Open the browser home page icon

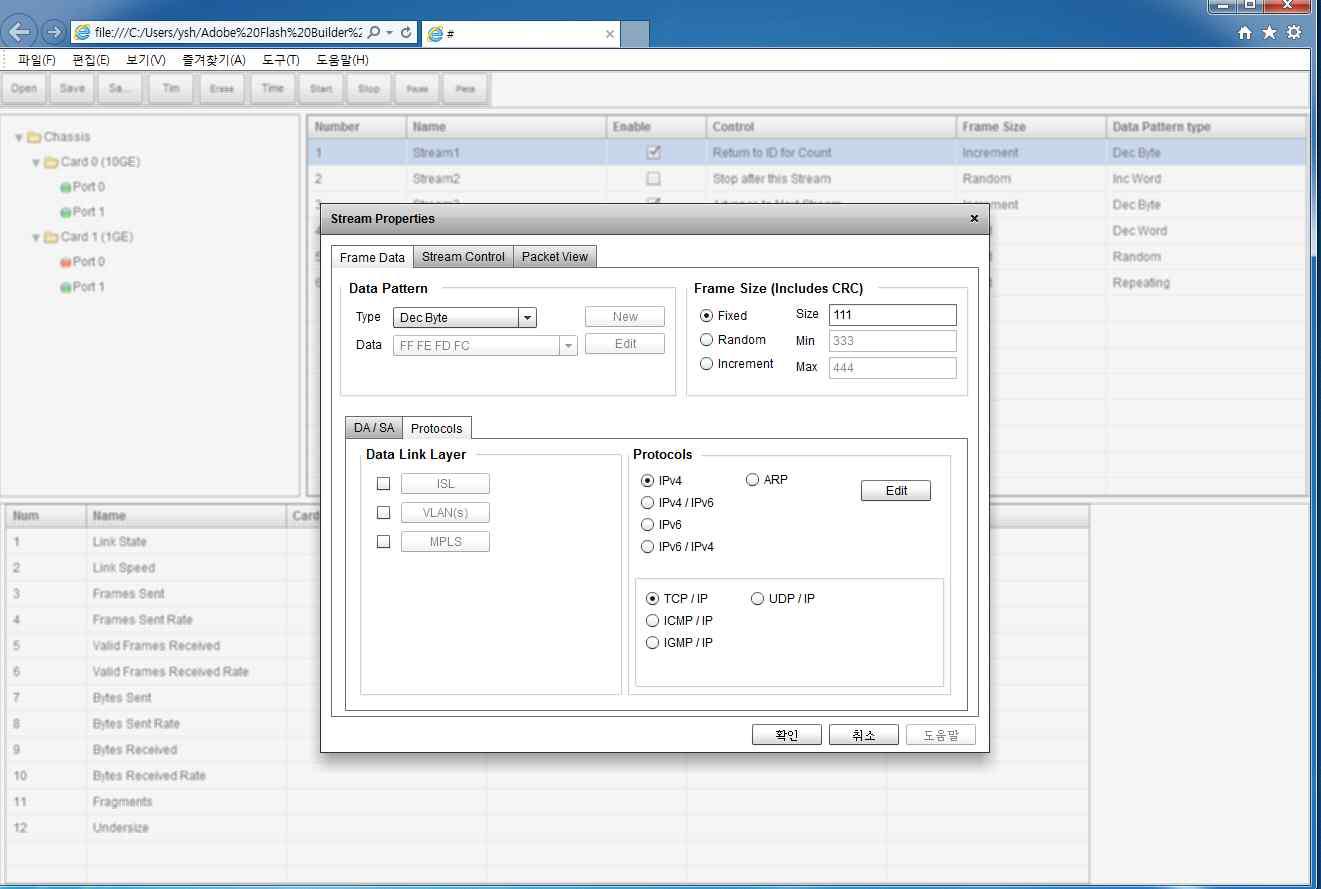click(1245, 33)
